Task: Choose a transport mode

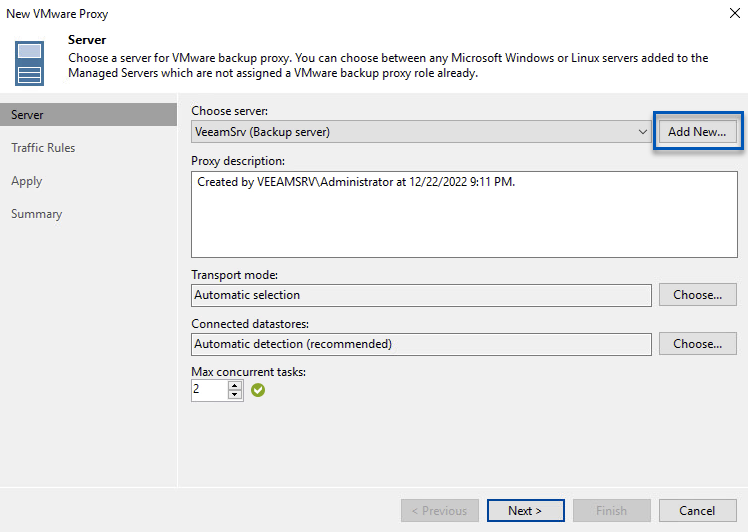Action: click(x=697, y=295)
